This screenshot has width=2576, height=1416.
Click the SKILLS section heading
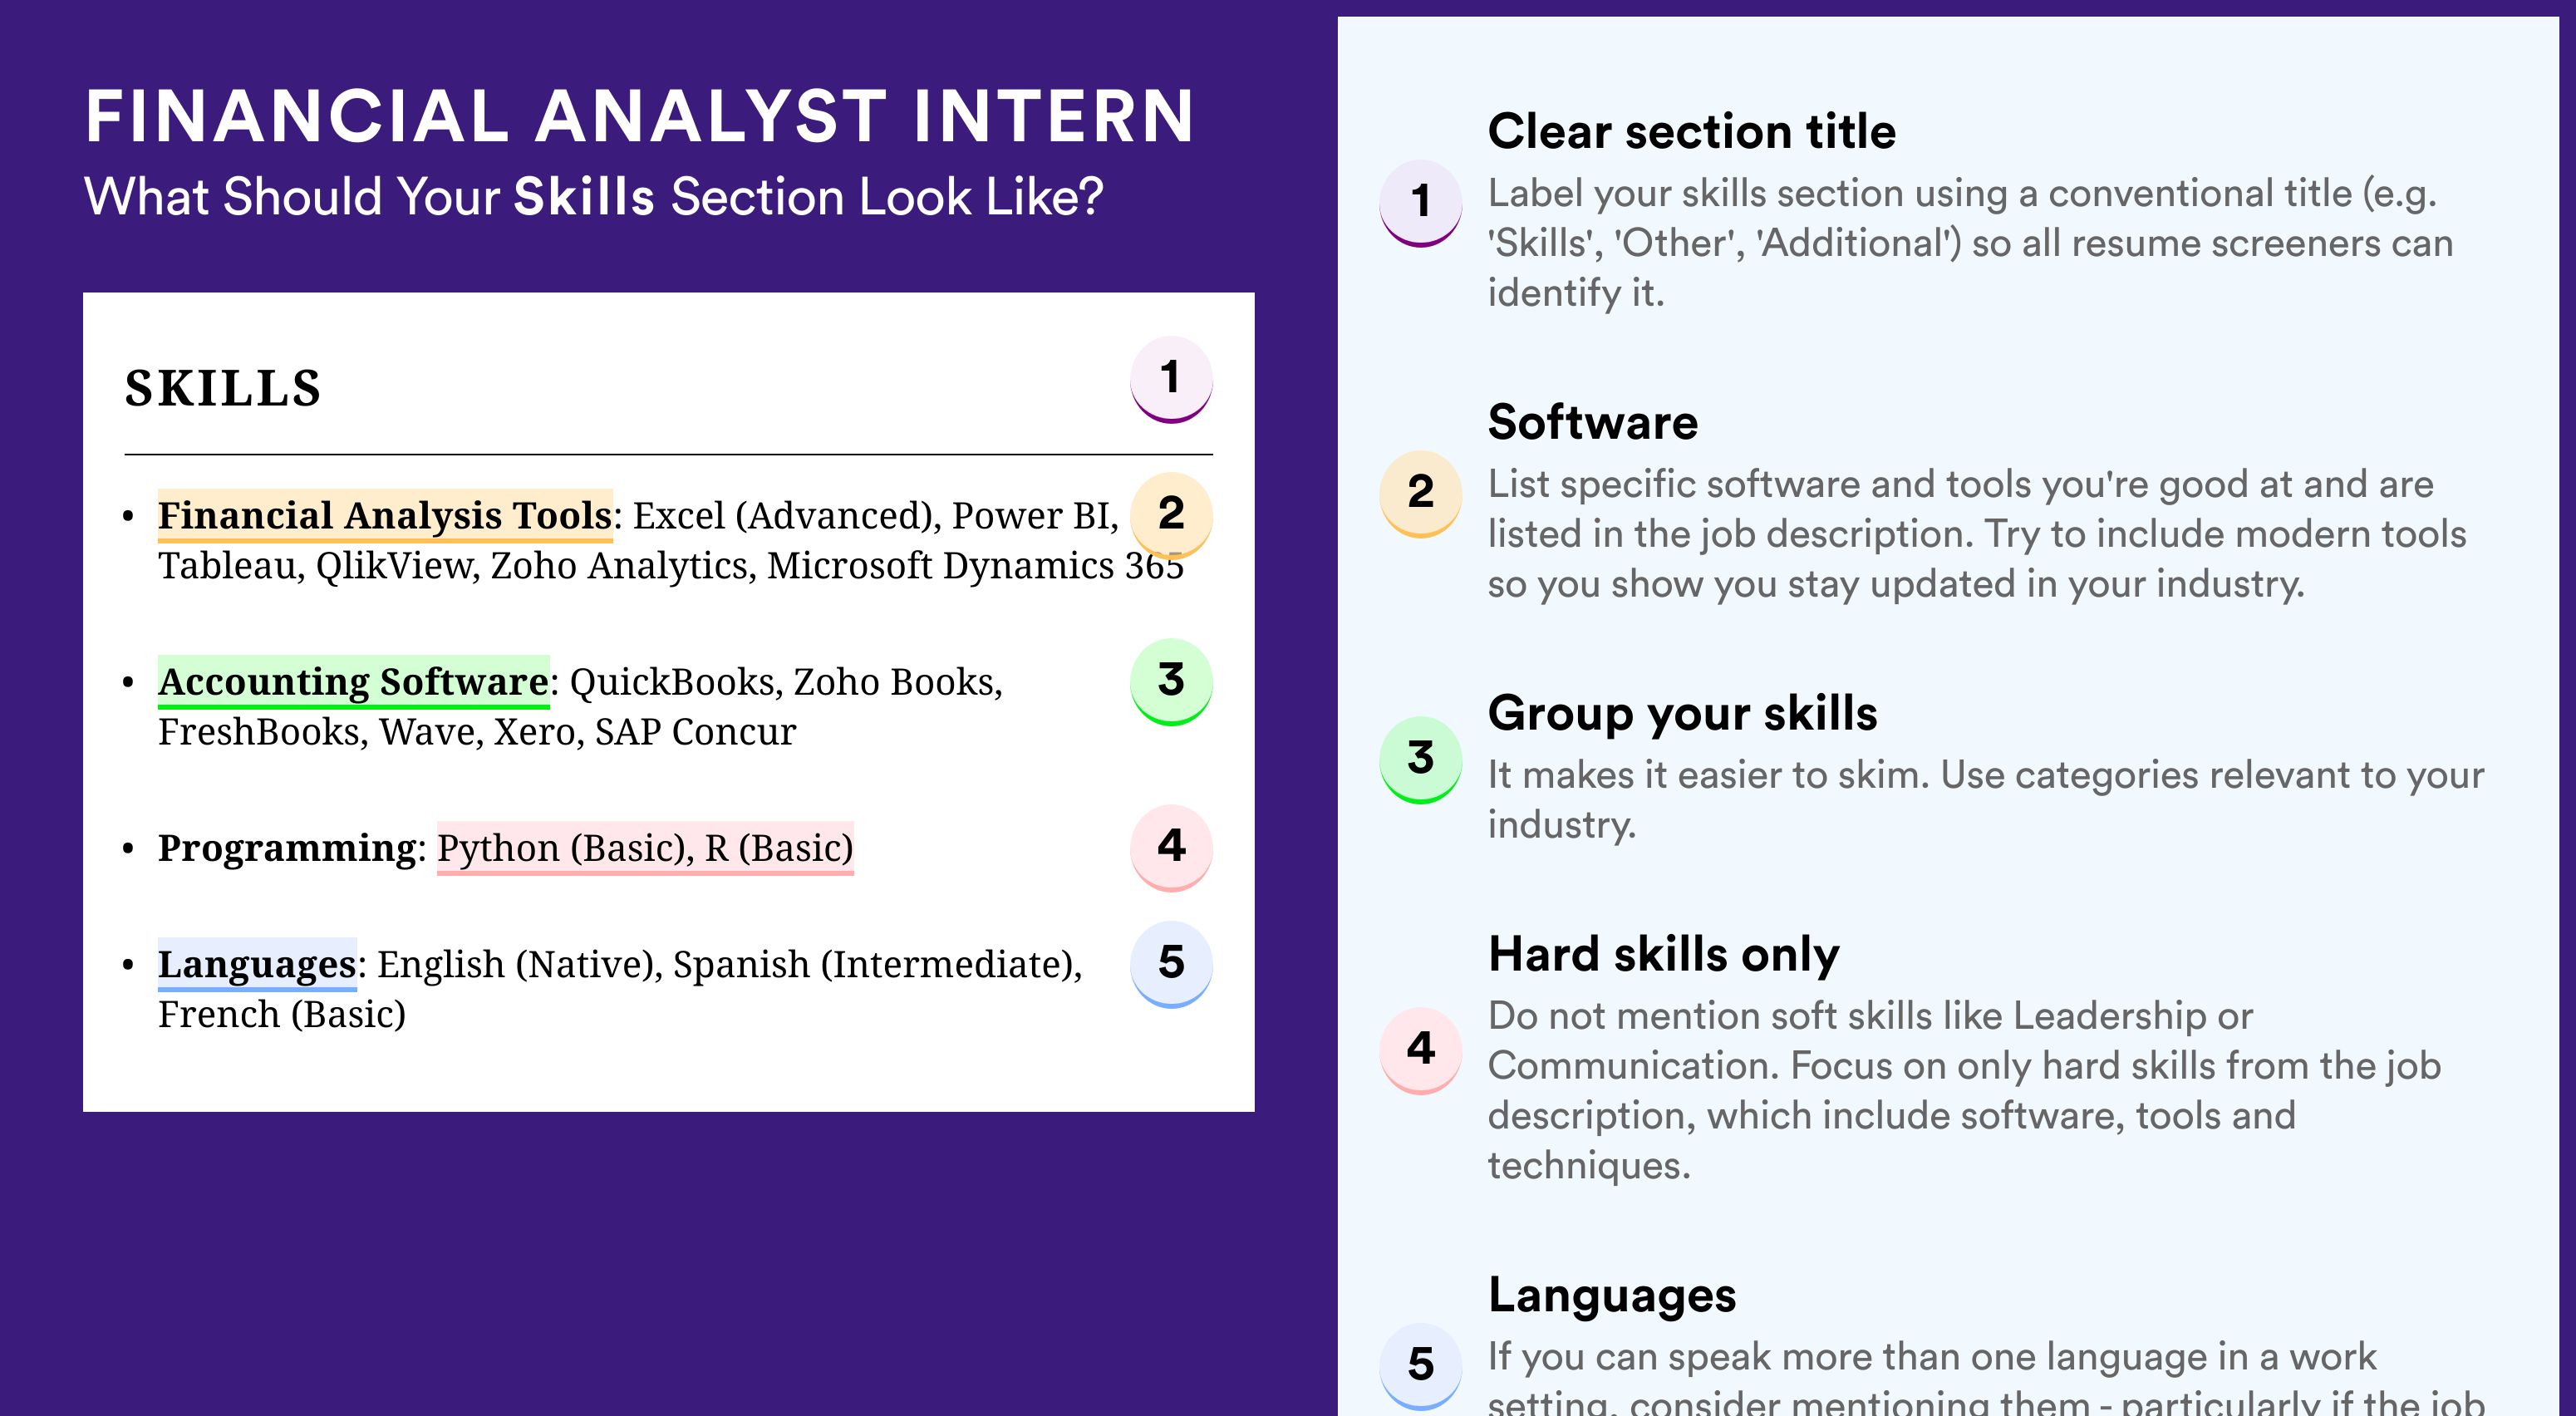pos(223,388)
